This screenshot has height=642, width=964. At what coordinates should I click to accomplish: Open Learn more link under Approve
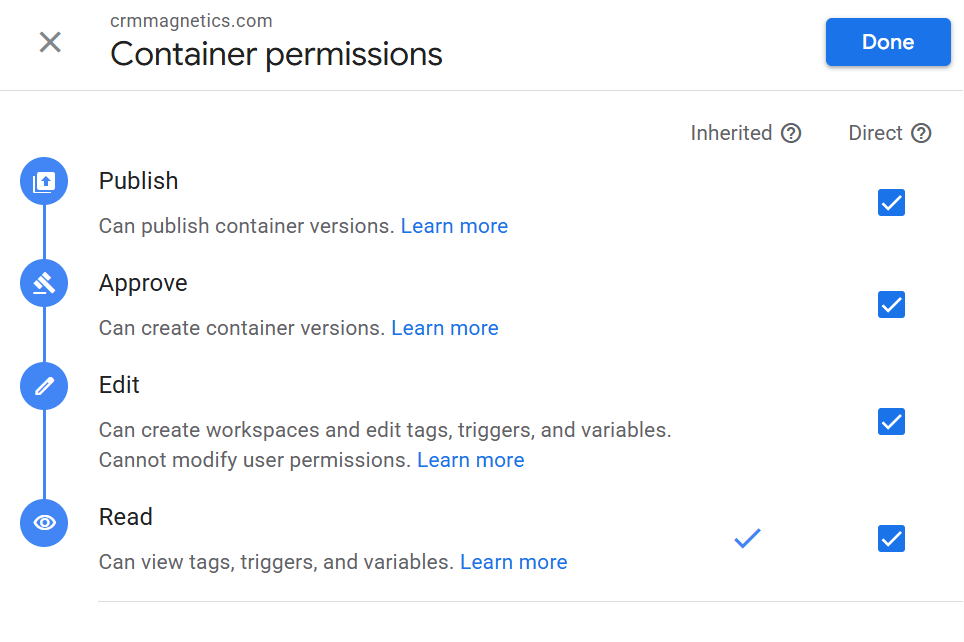point(445,328)
